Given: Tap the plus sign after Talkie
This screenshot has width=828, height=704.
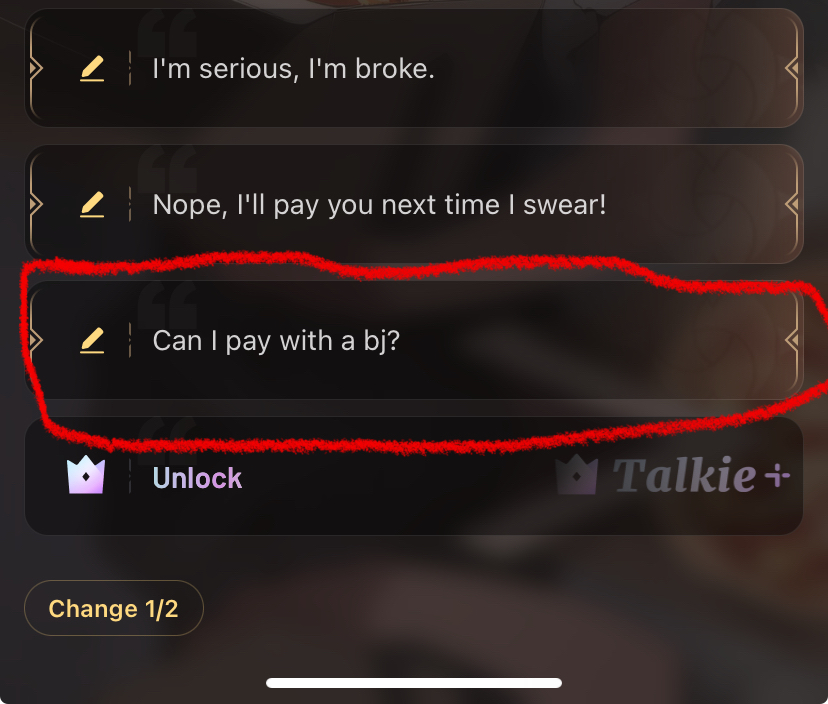Looking at the screenshot, I should [x=777, y=476].
